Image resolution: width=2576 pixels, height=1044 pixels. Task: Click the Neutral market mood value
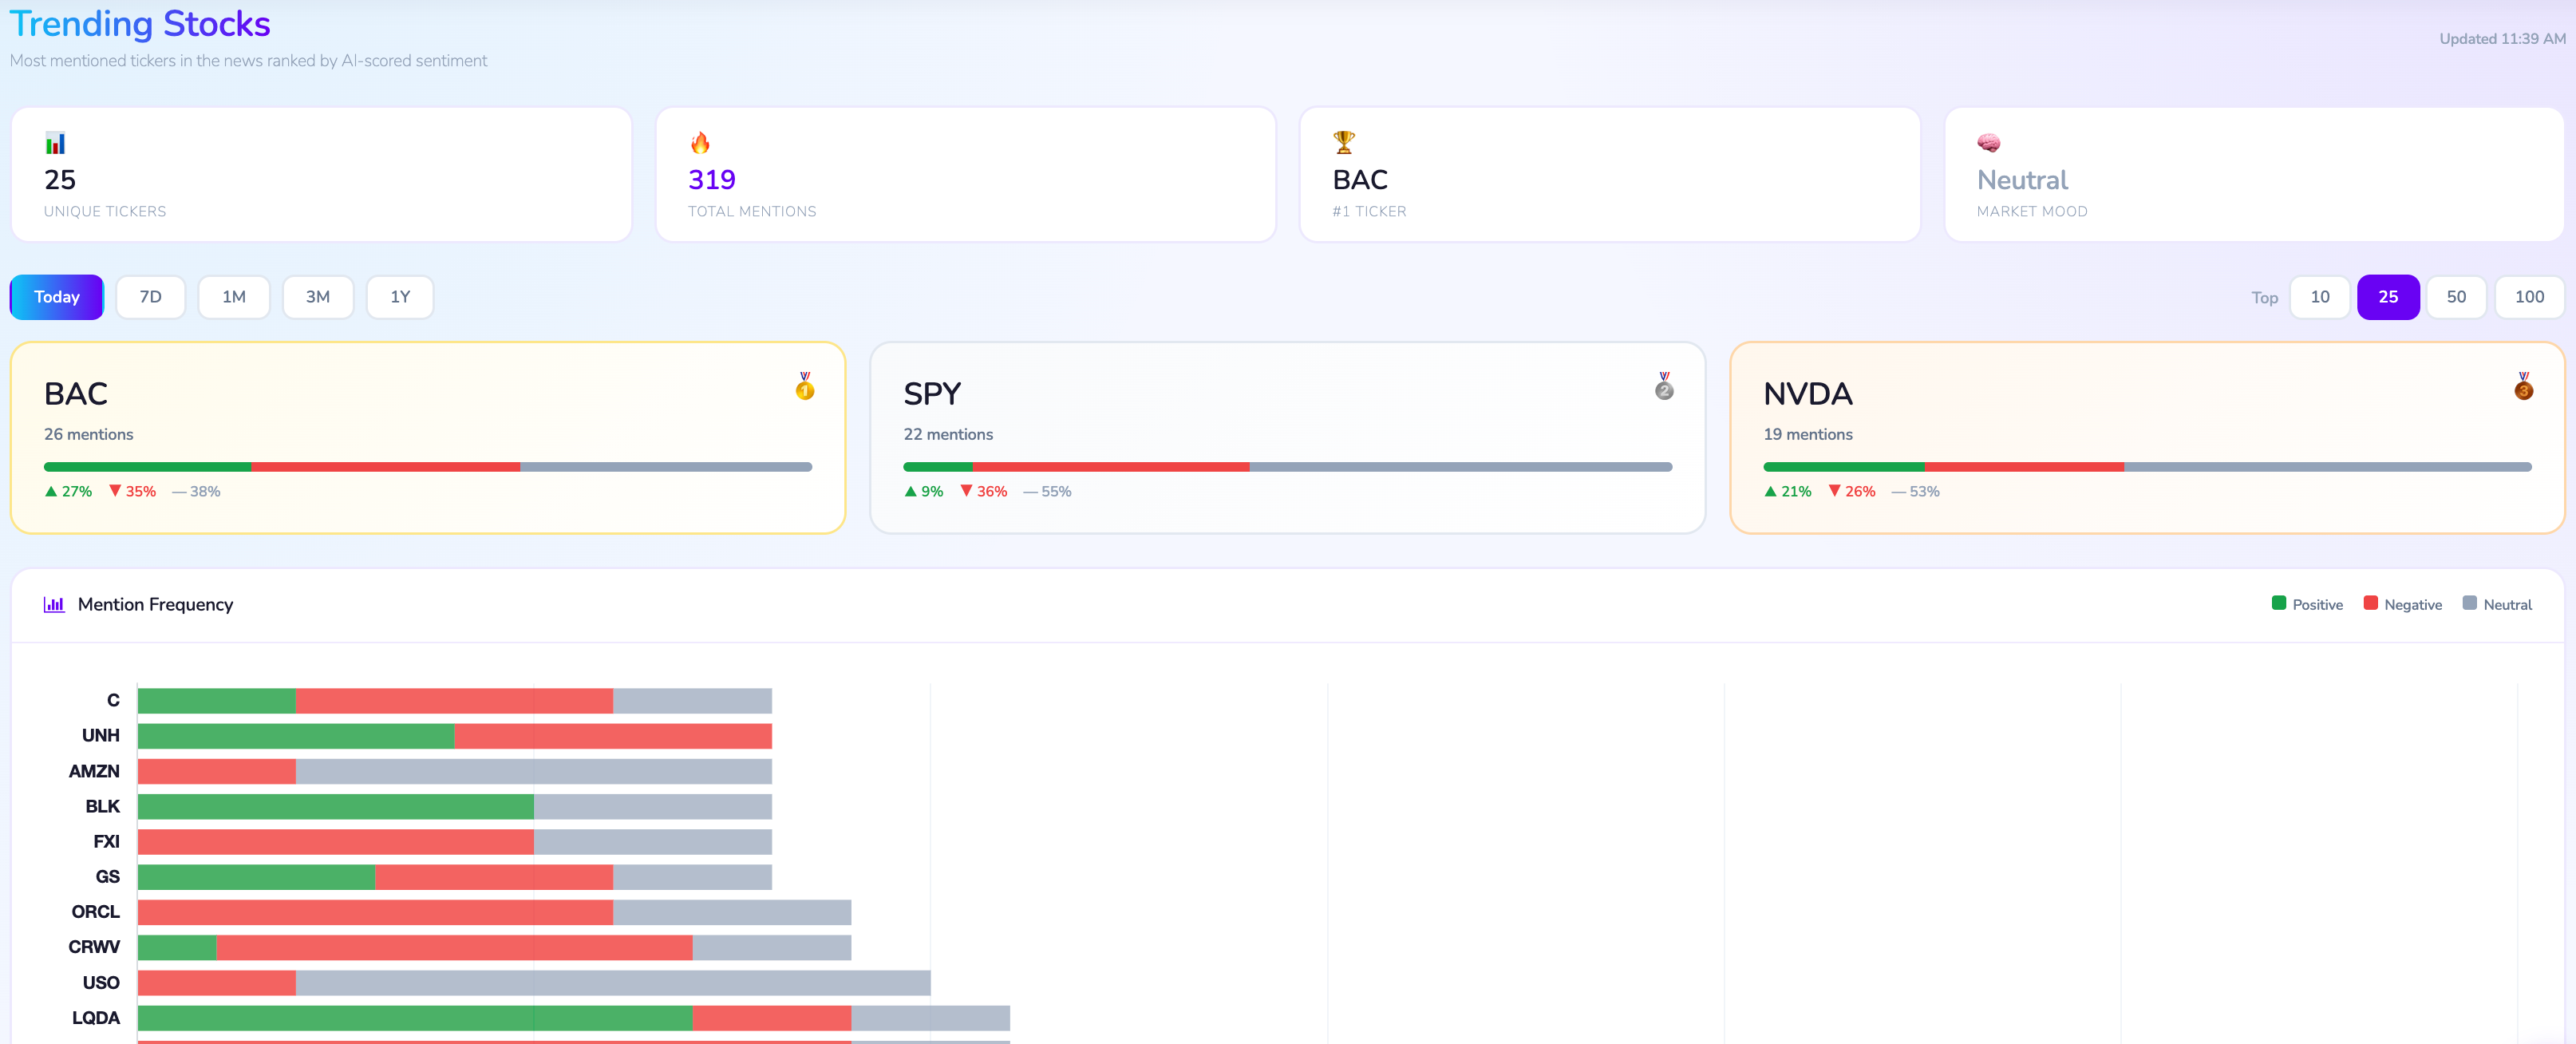[x=2022, y=180]
